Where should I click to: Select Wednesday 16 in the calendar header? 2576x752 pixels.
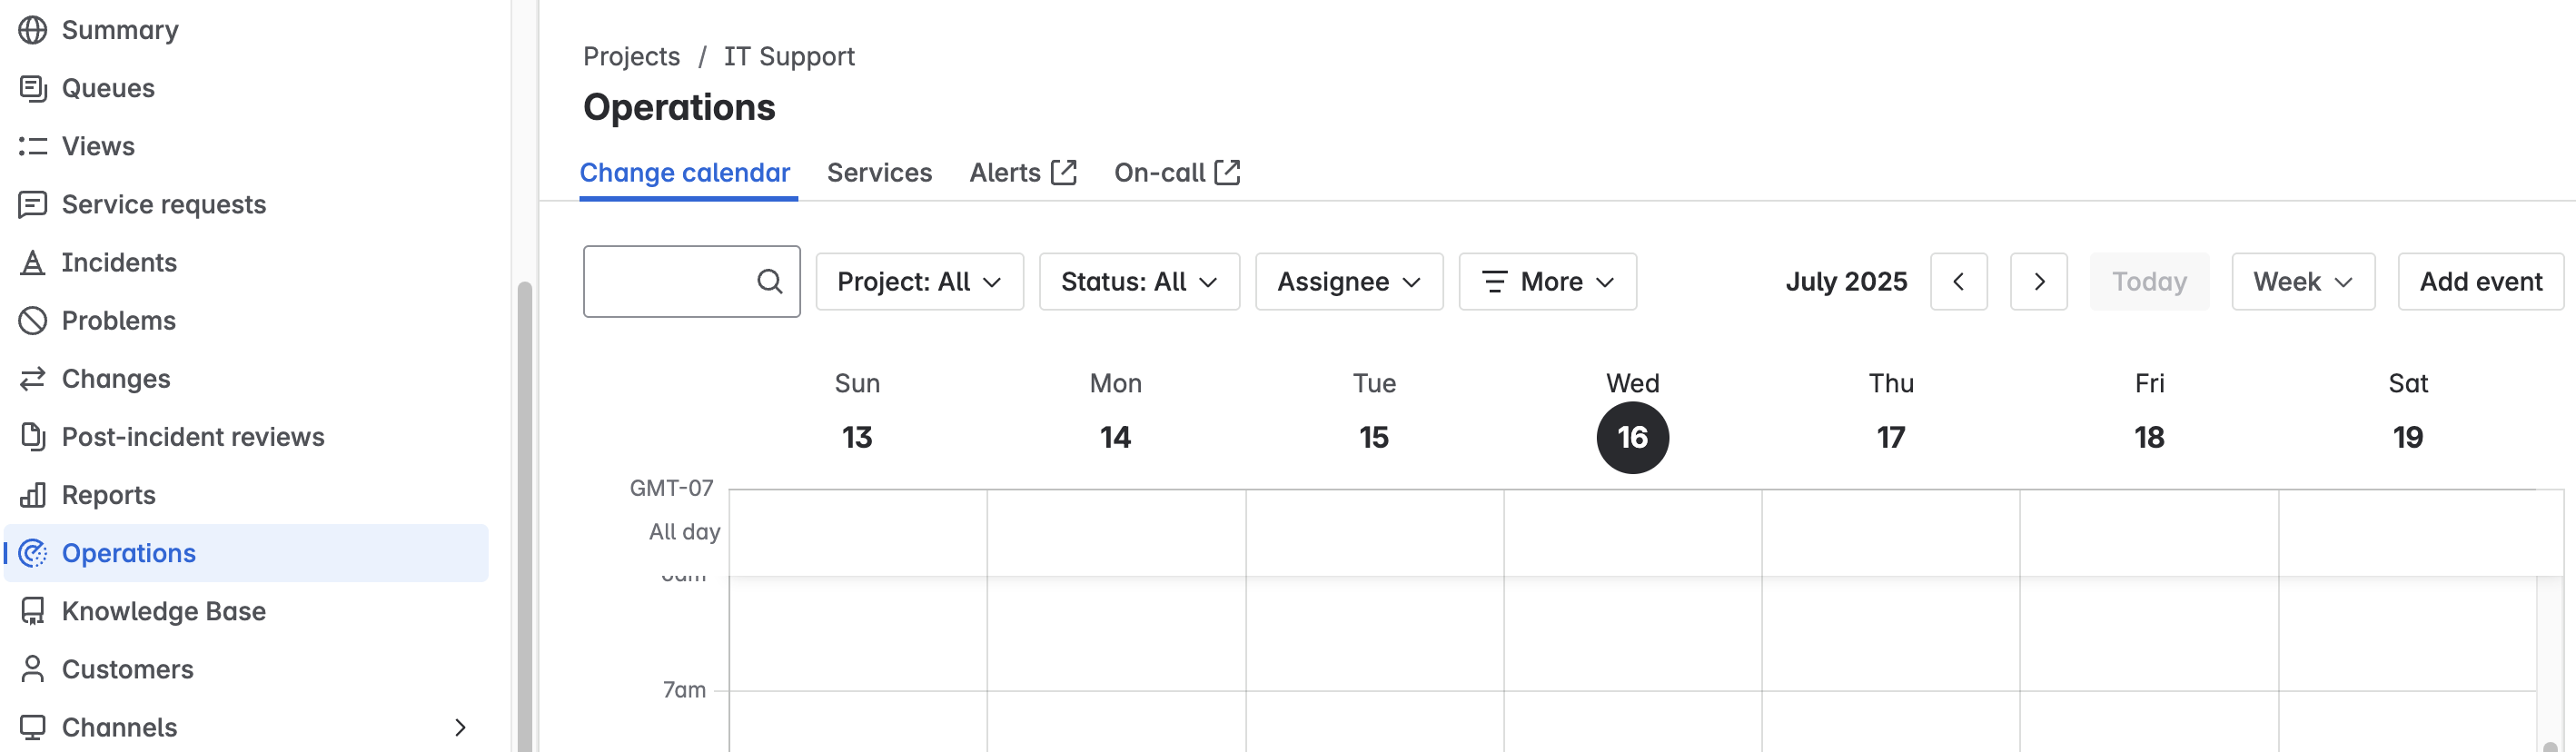[x=1631, y=436]
